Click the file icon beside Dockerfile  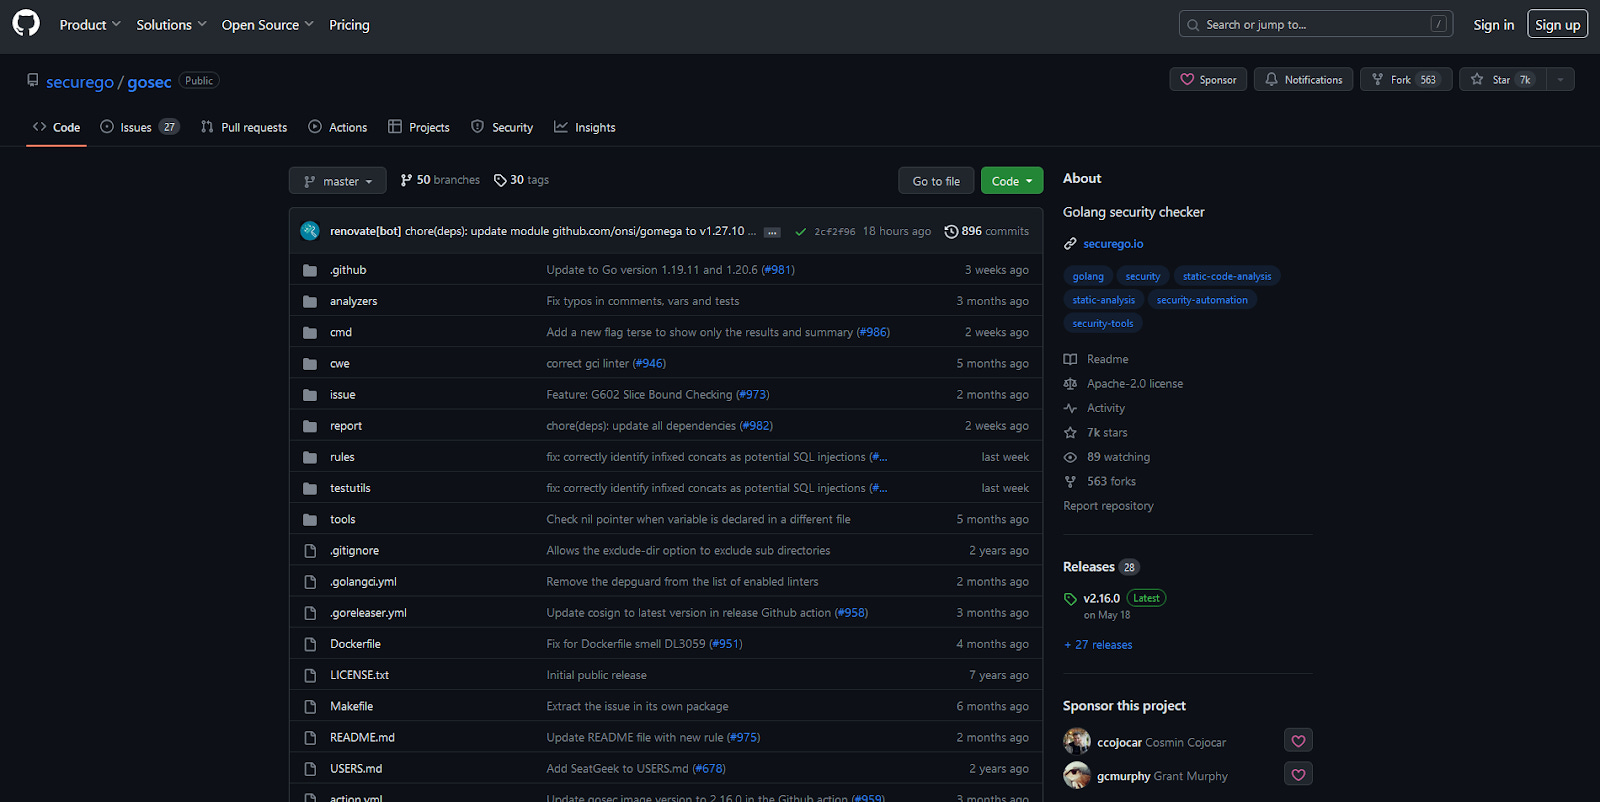click(310, 644)
